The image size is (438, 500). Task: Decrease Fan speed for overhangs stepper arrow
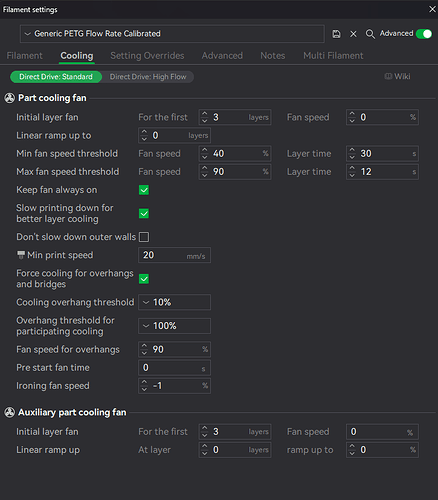tap(144, 353)
